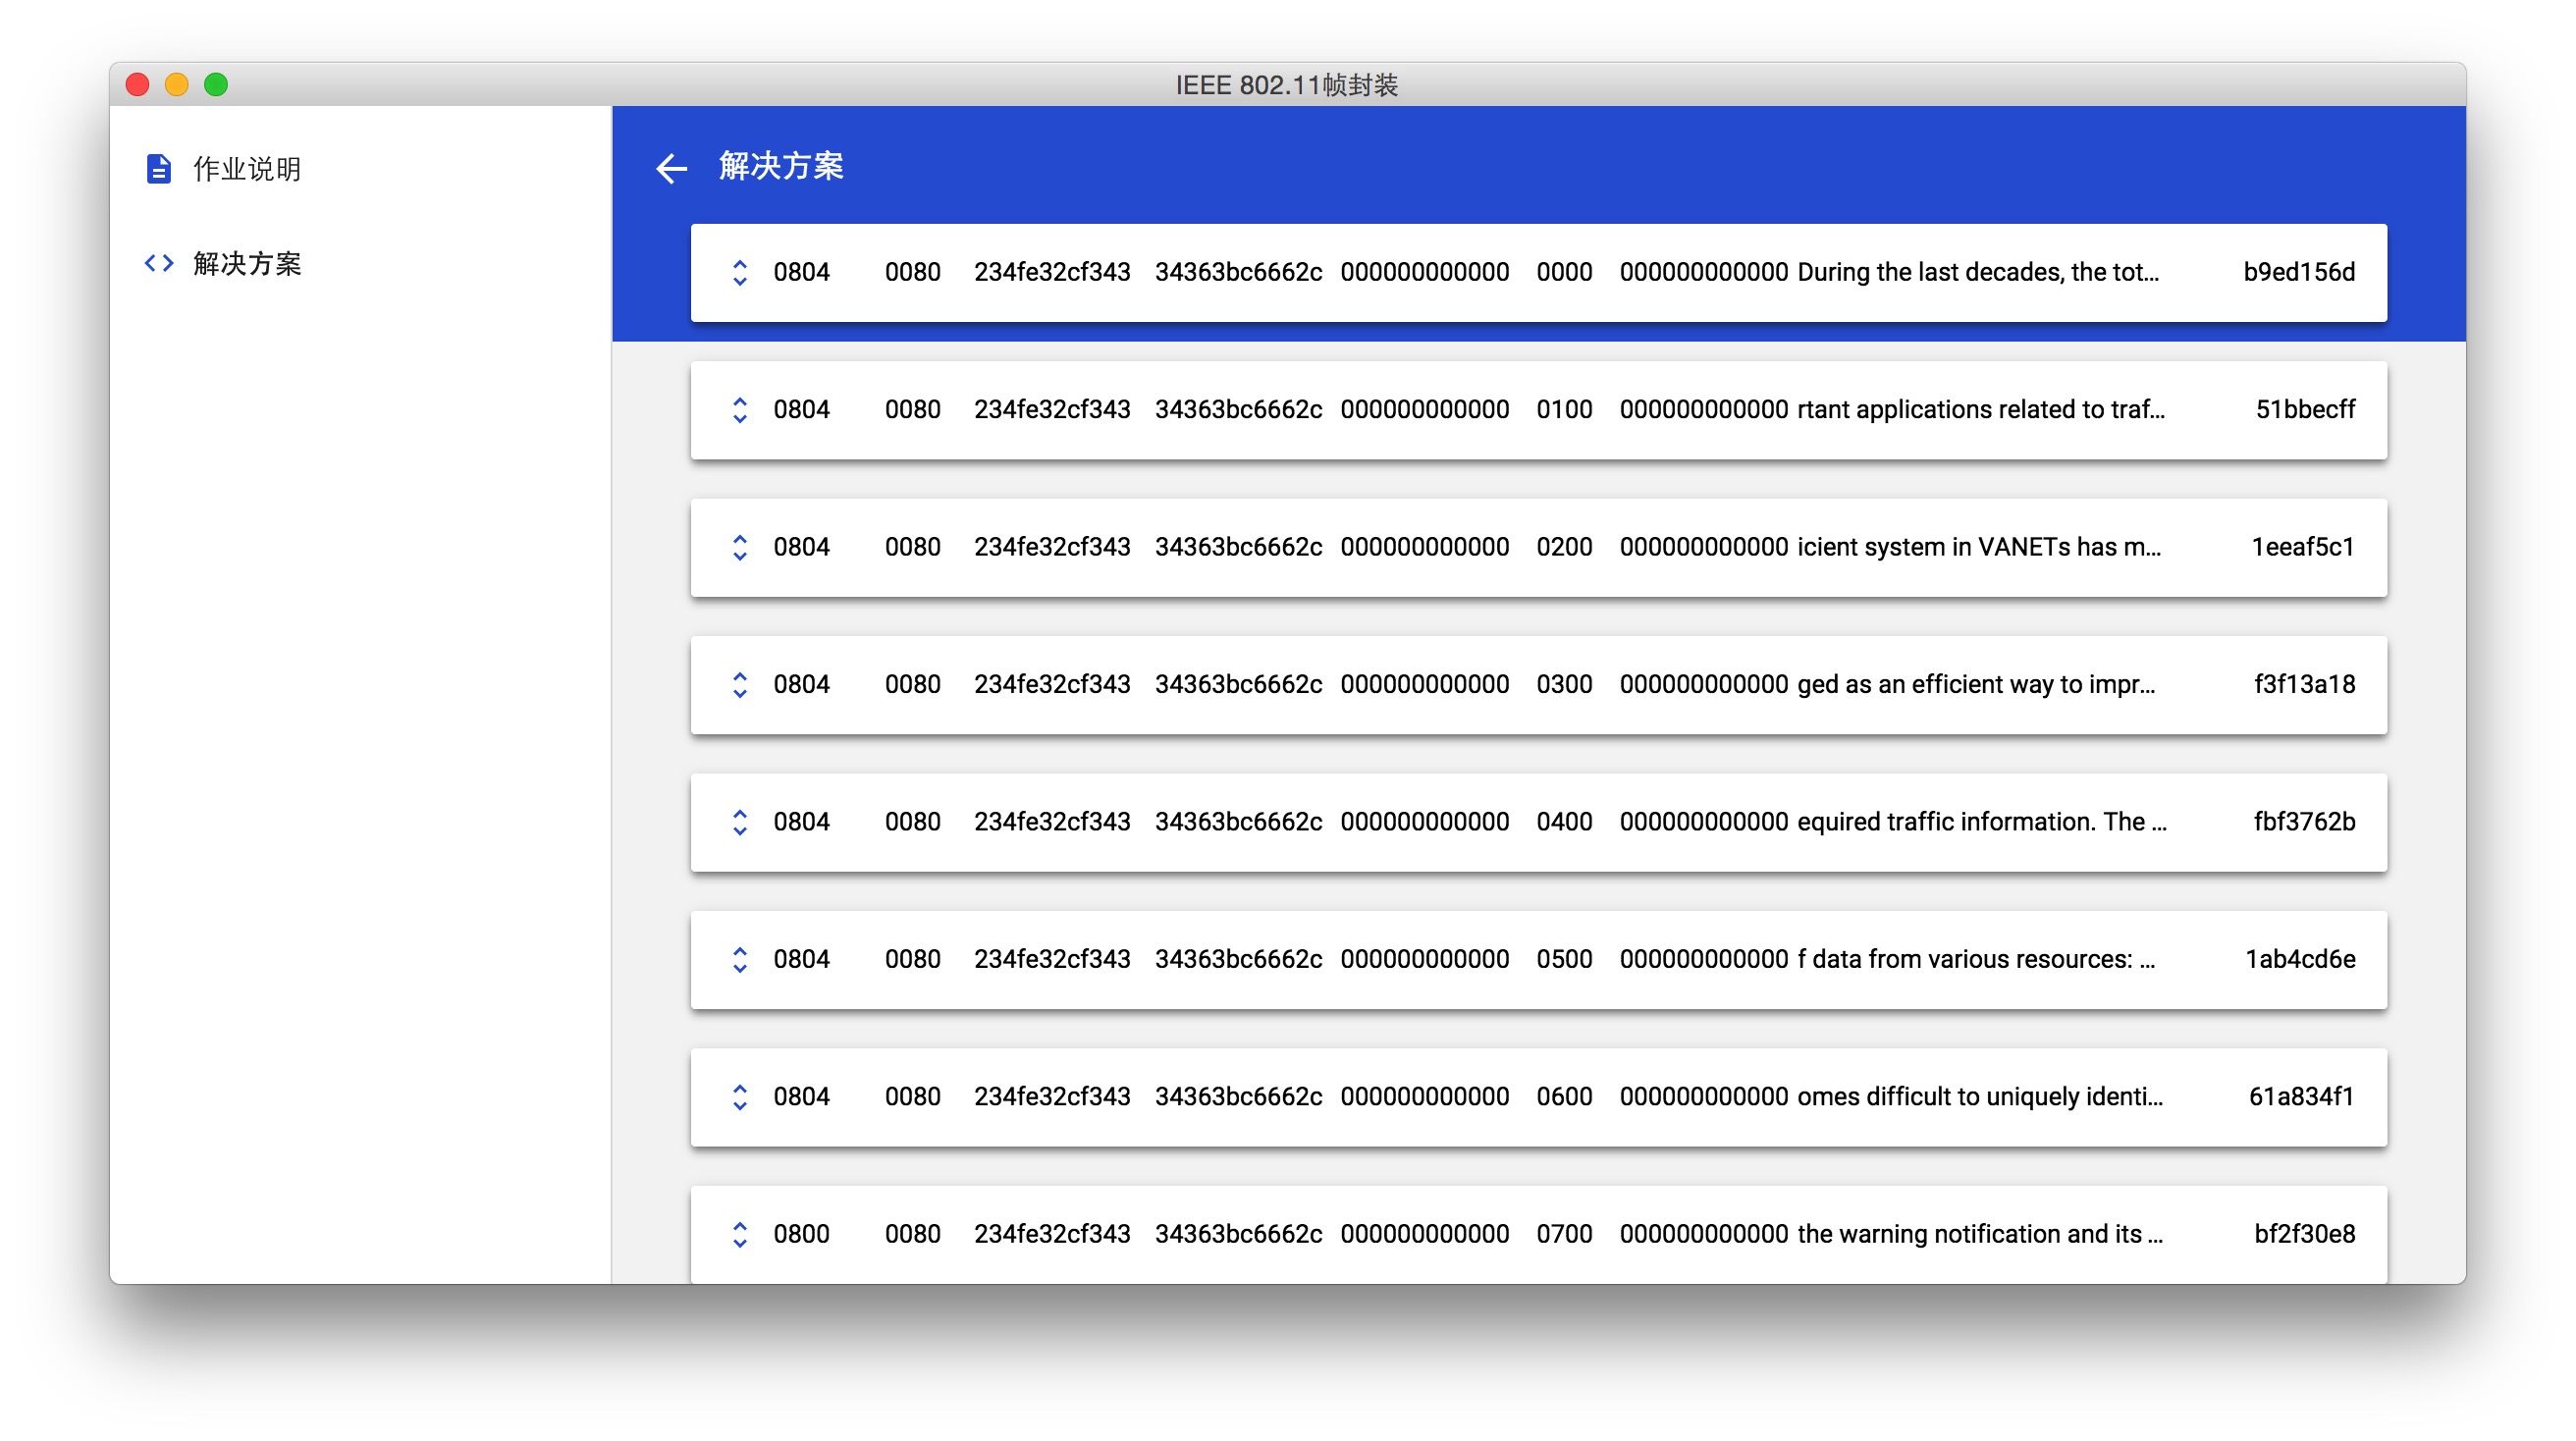The height and width of the screenshot is (1441, 2576).
Task: Click the green macOS fullscreen window button
Action: pos(216,85)
